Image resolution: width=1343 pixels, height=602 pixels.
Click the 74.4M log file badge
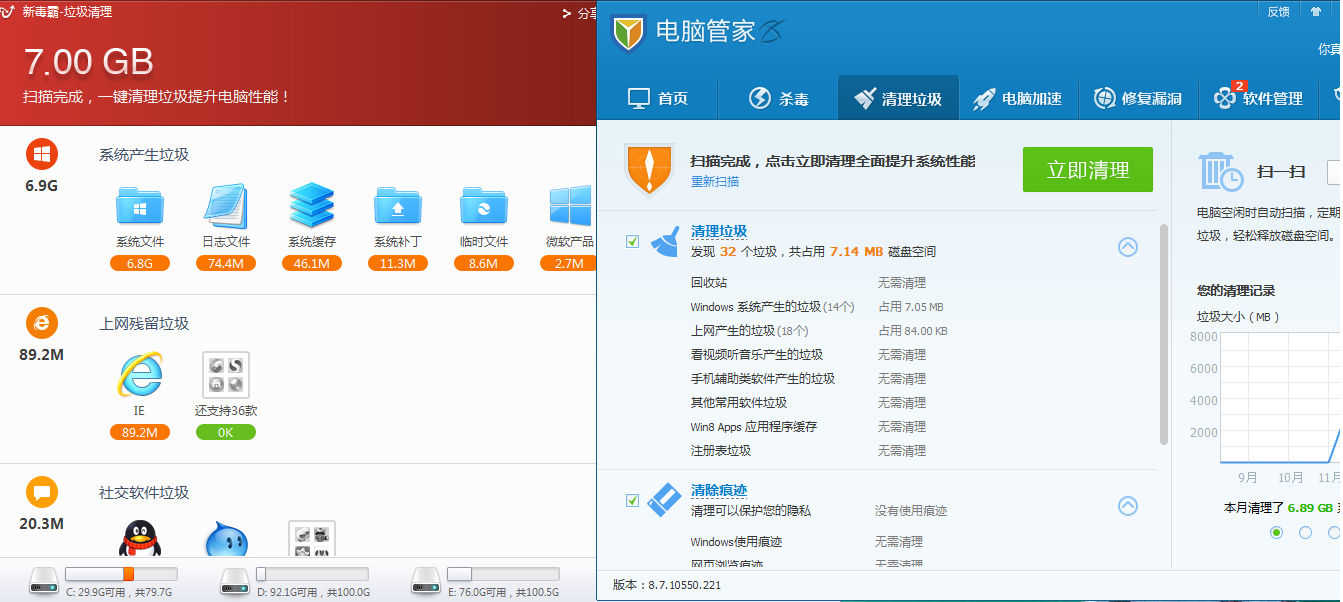tap(226, 263)
